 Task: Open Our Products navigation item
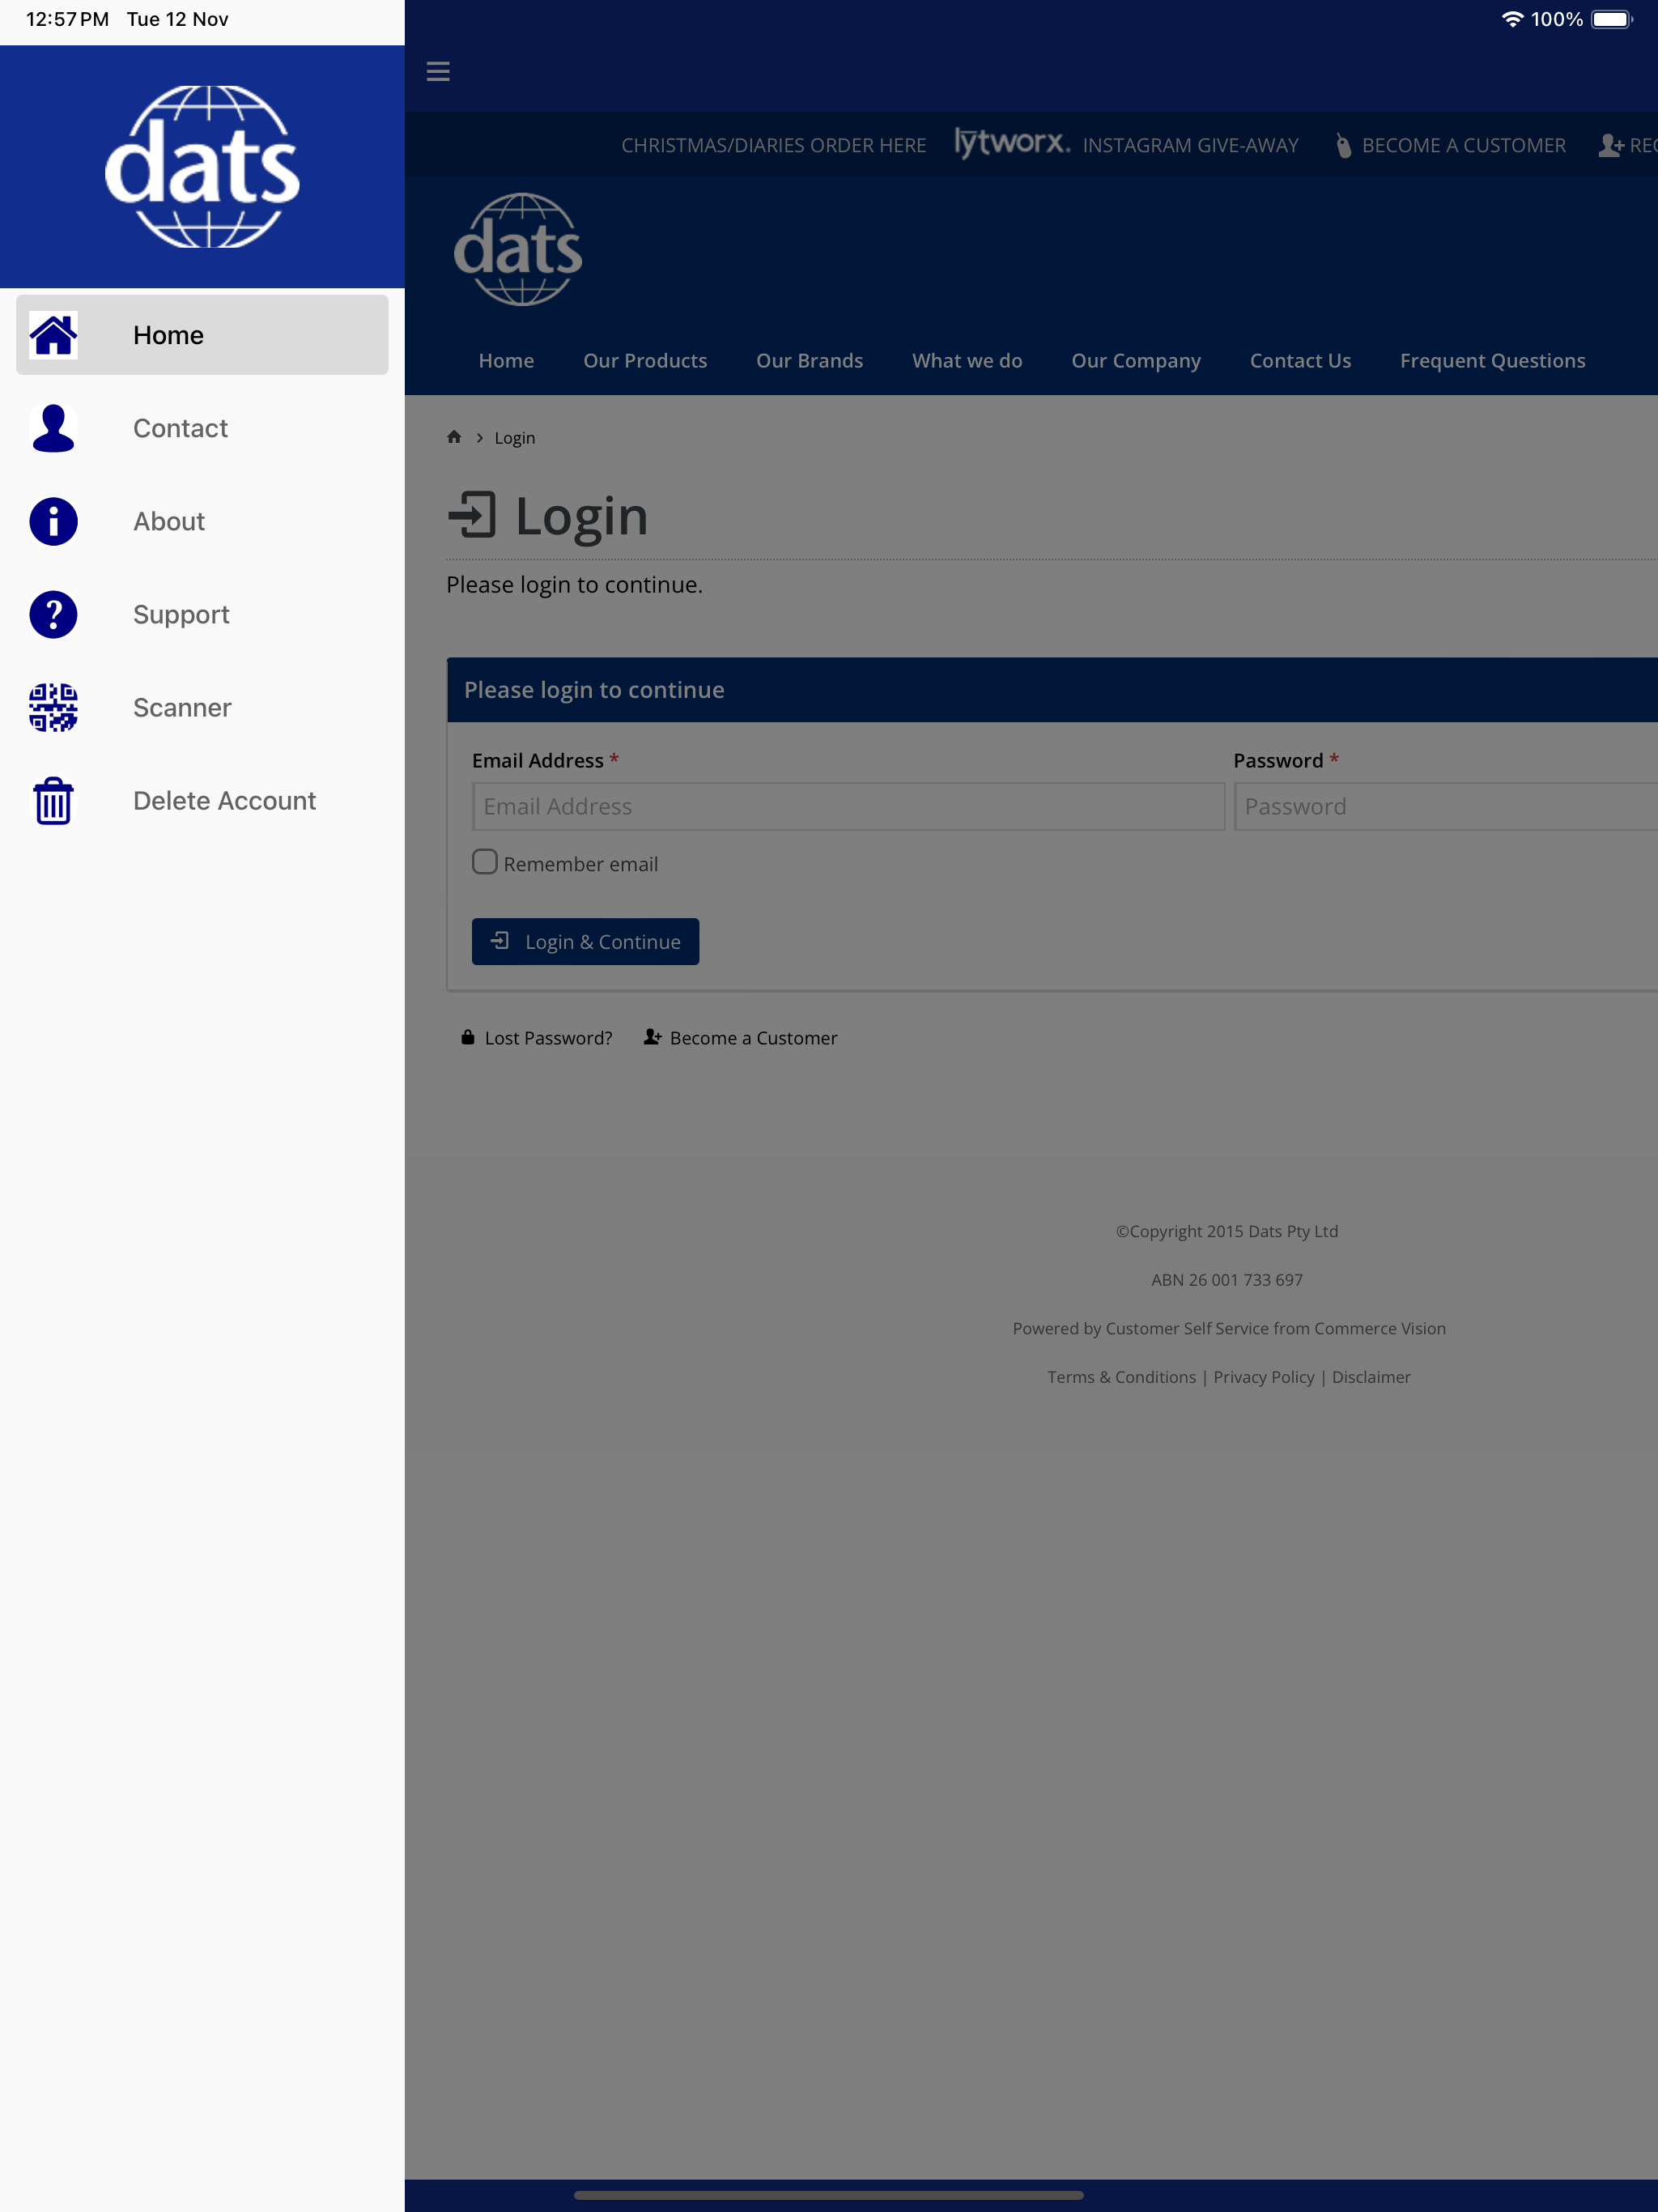(x=645, y=361)
